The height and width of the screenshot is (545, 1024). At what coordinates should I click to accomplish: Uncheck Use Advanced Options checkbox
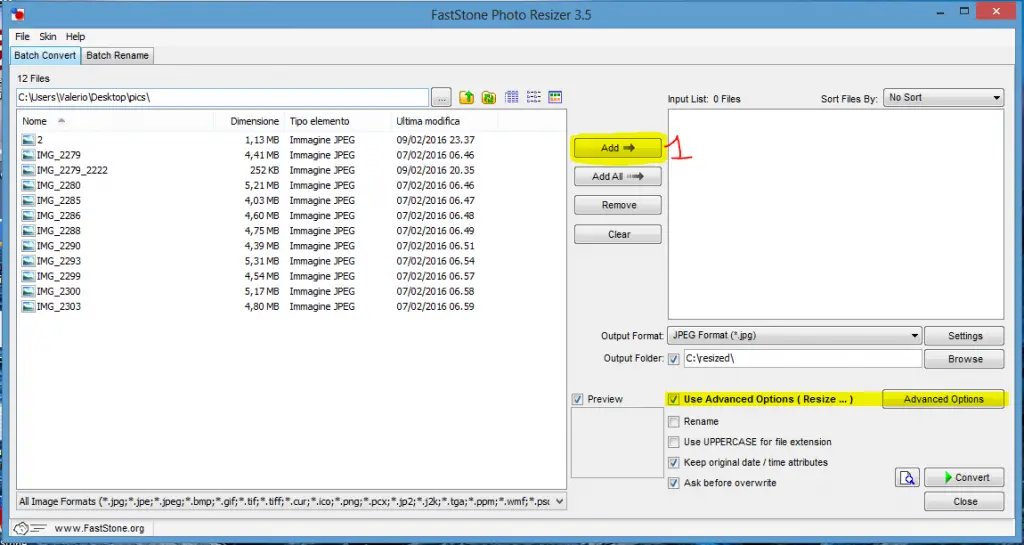tap(674, 399)
